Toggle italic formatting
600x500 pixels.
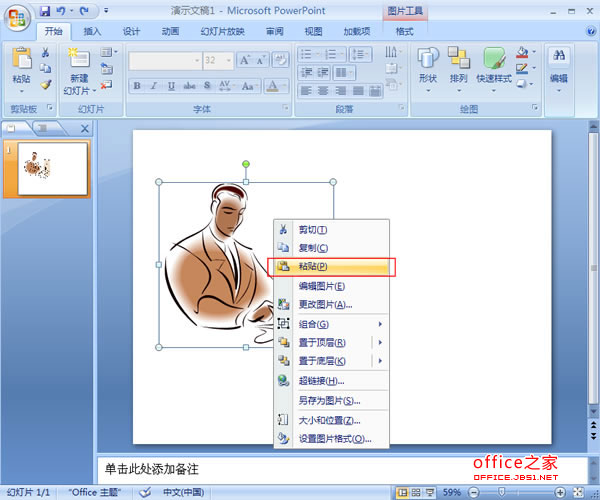coord(154,86)
